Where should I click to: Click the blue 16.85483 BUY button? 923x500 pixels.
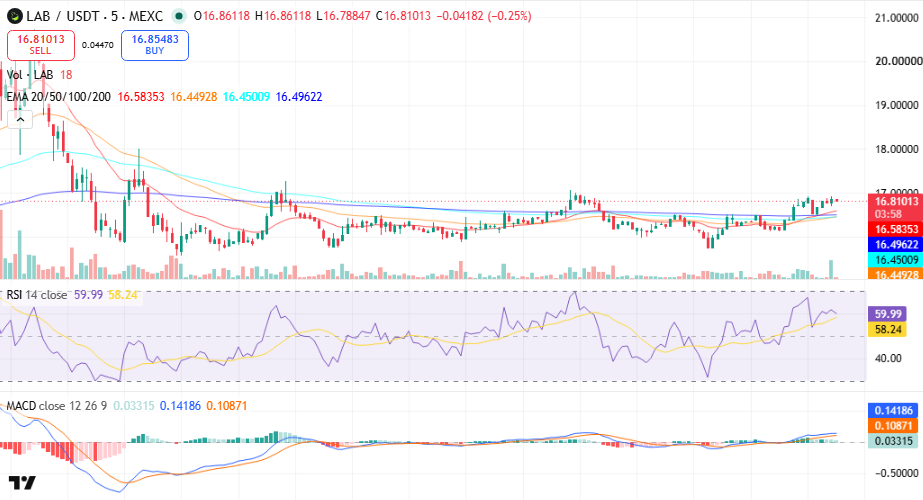(x=155, y=45)
